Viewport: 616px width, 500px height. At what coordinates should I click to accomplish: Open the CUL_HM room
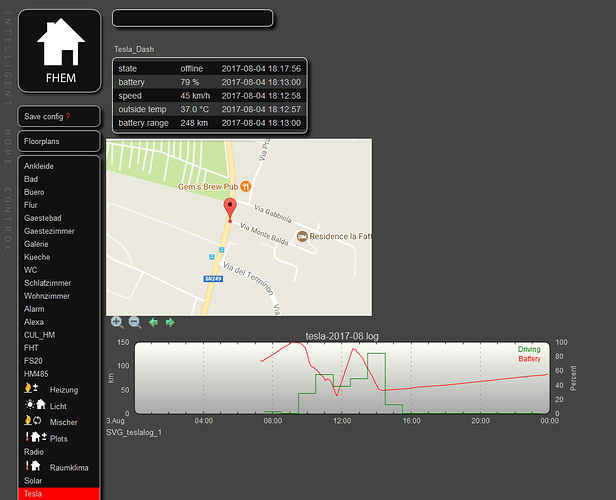40,335
